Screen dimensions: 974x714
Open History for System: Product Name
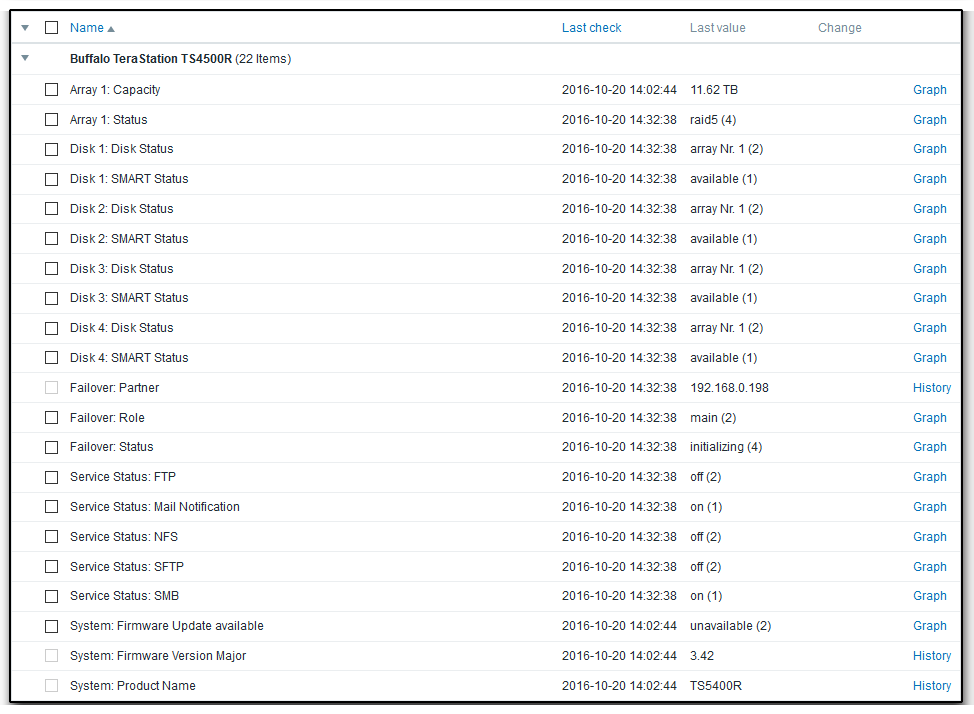[931, 686]
